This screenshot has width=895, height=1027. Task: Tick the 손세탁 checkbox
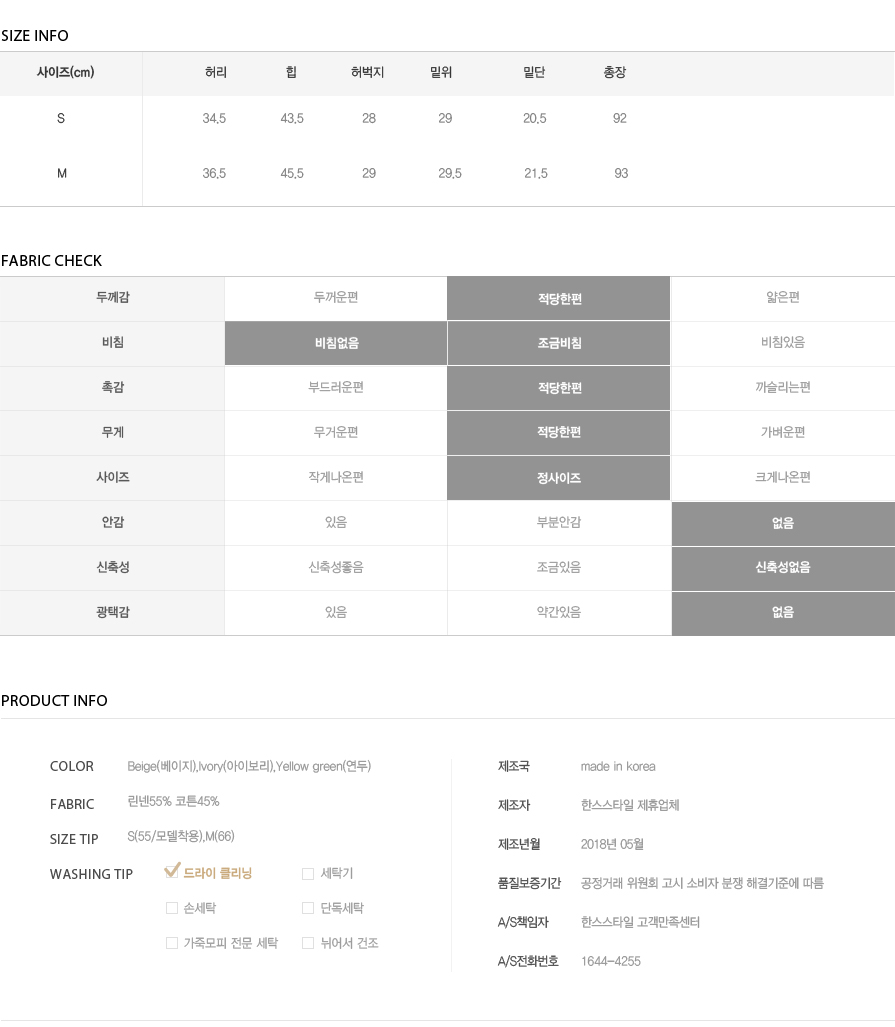[172, 908]
